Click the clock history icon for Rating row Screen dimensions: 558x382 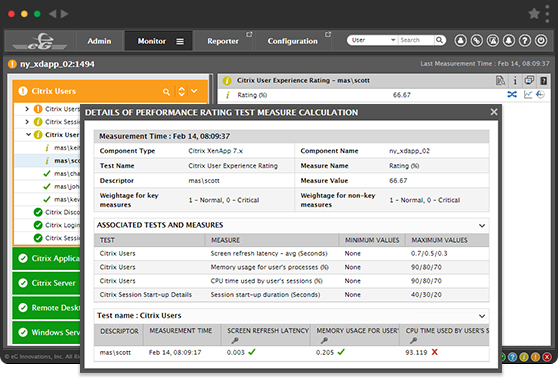(540, 94)
